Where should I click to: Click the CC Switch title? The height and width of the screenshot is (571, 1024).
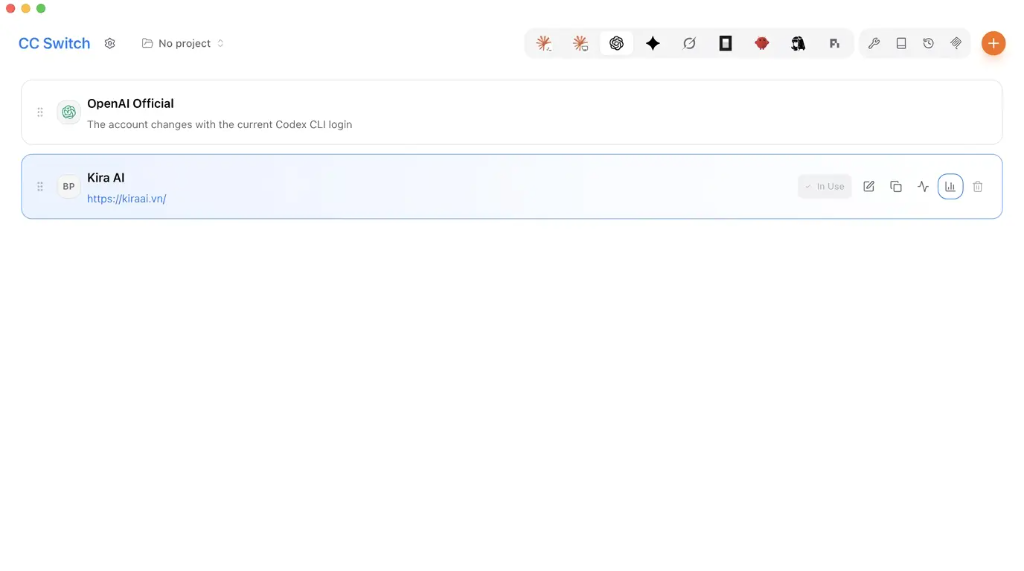pyautogui.click(x=54, y=43)
